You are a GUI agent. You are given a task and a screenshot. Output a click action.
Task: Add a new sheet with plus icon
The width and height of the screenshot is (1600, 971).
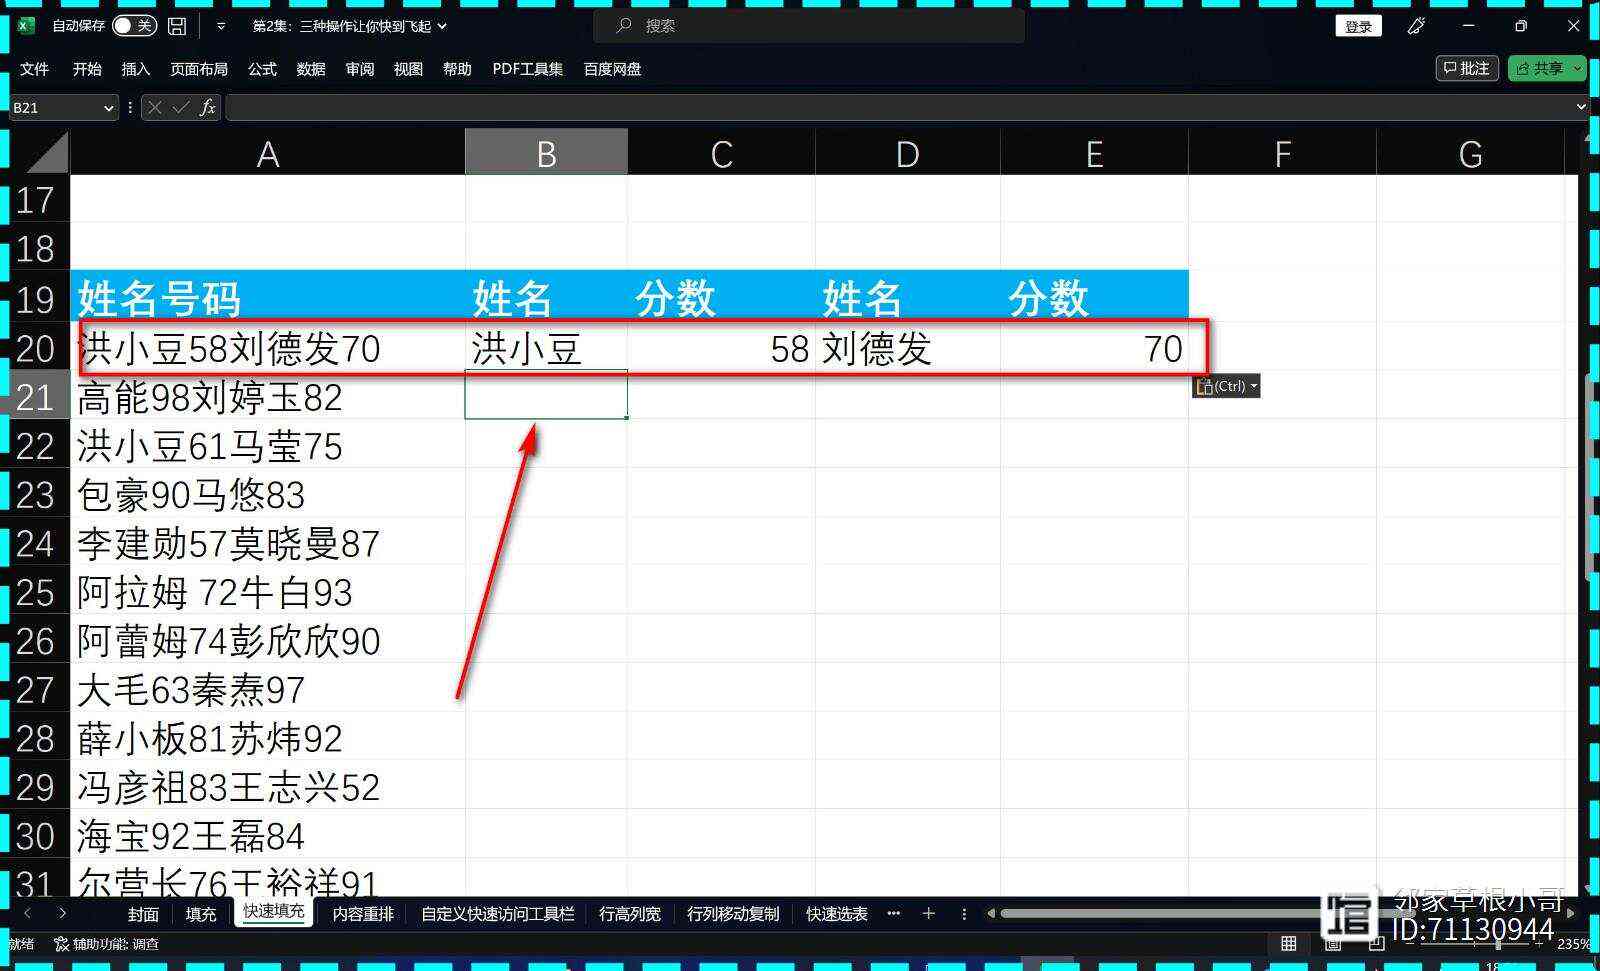928,913
